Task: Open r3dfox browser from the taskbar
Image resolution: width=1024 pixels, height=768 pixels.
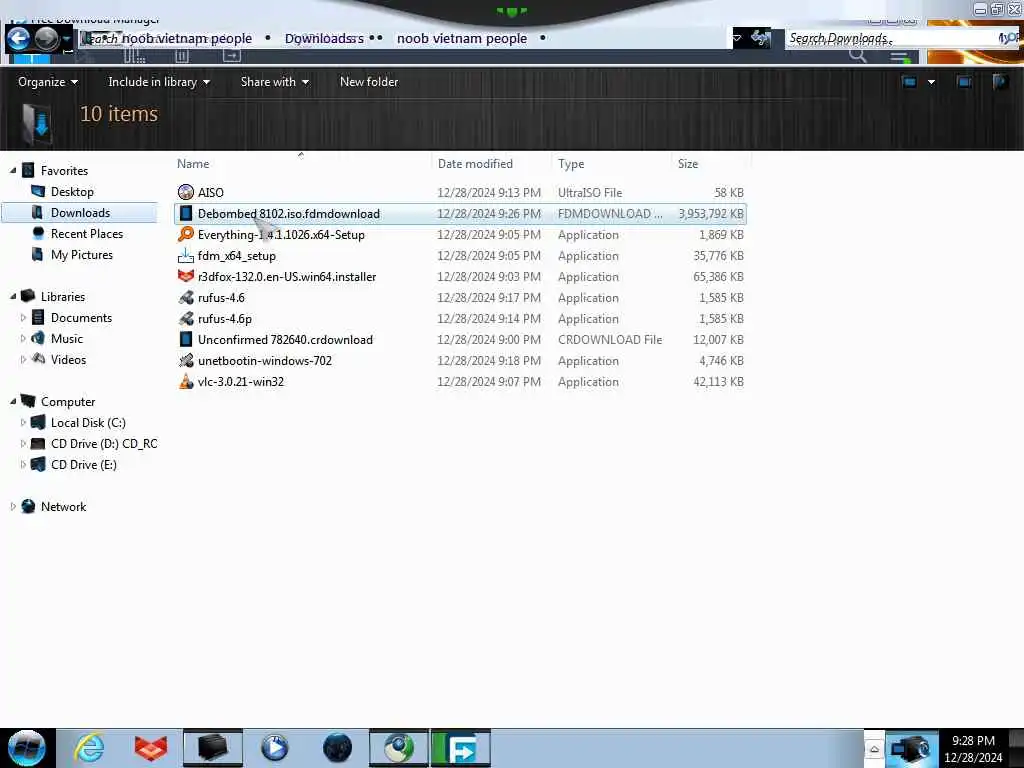Action: [x=151, y=748]
